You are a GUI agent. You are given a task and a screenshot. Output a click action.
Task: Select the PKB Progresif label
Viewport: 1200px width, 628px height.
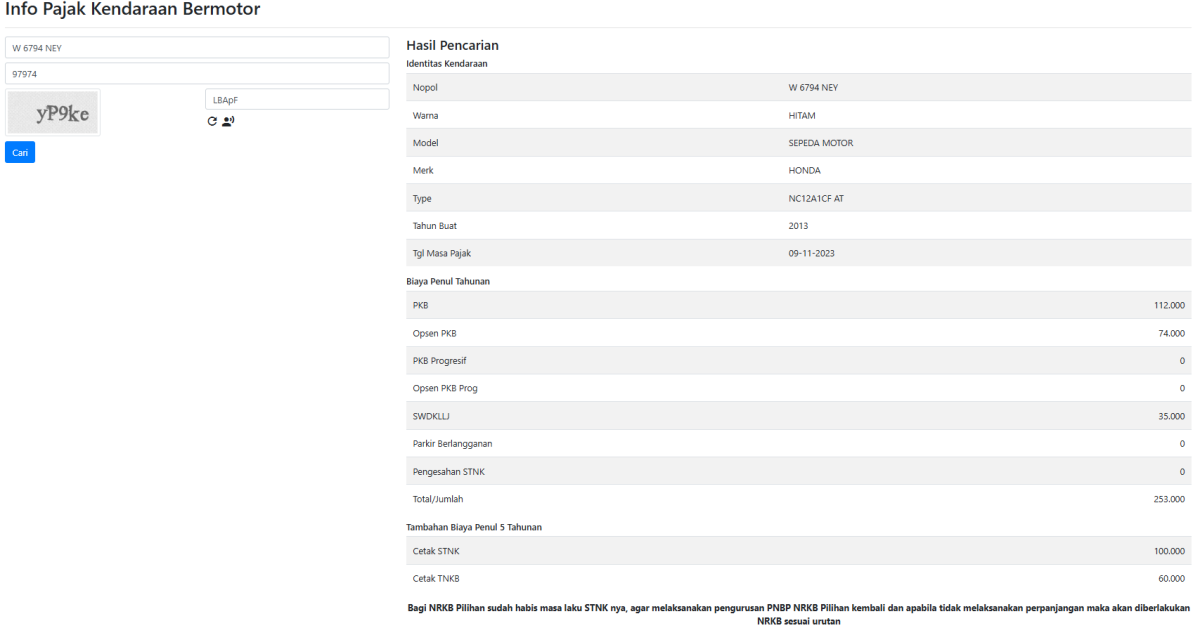[440, 361]
